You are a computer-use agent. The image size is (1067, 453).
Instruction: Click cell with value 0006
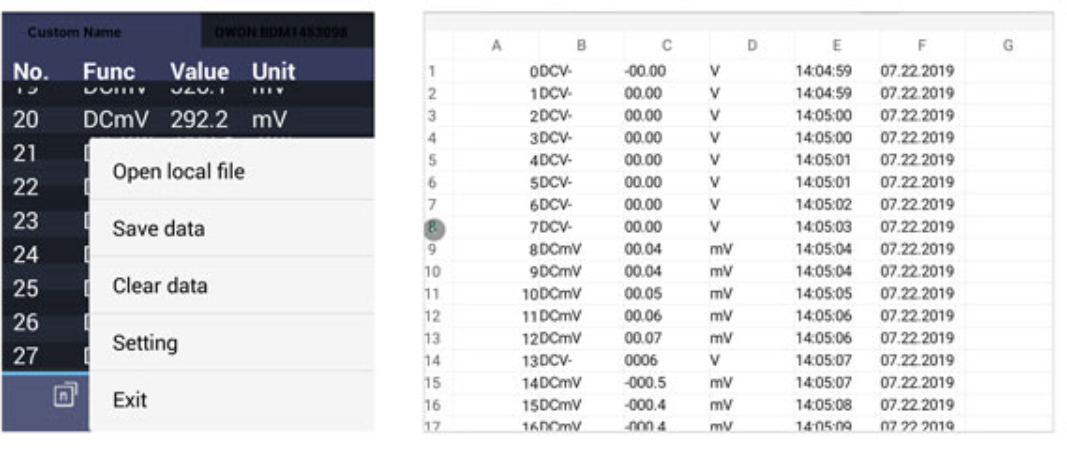coord(640,360)
